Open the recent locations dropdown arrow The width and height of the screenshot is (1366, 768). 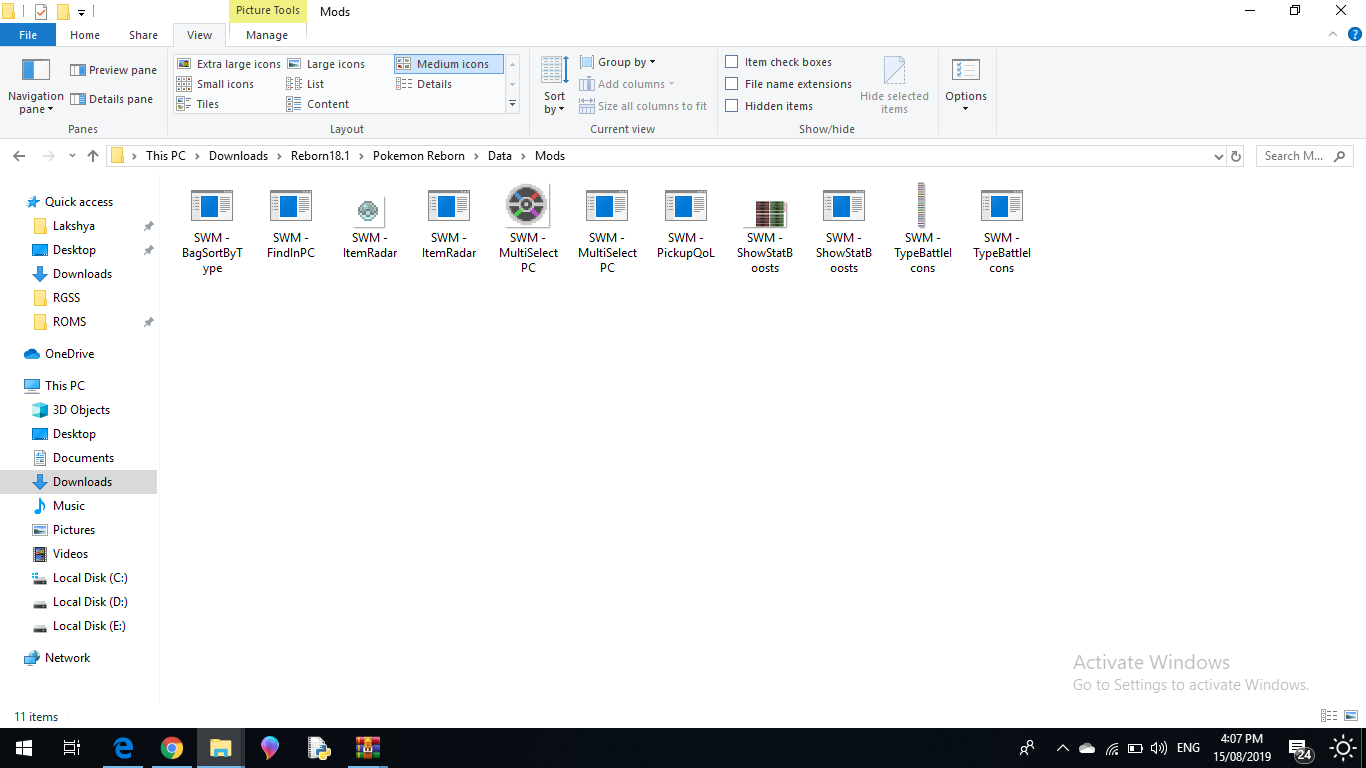72,157
